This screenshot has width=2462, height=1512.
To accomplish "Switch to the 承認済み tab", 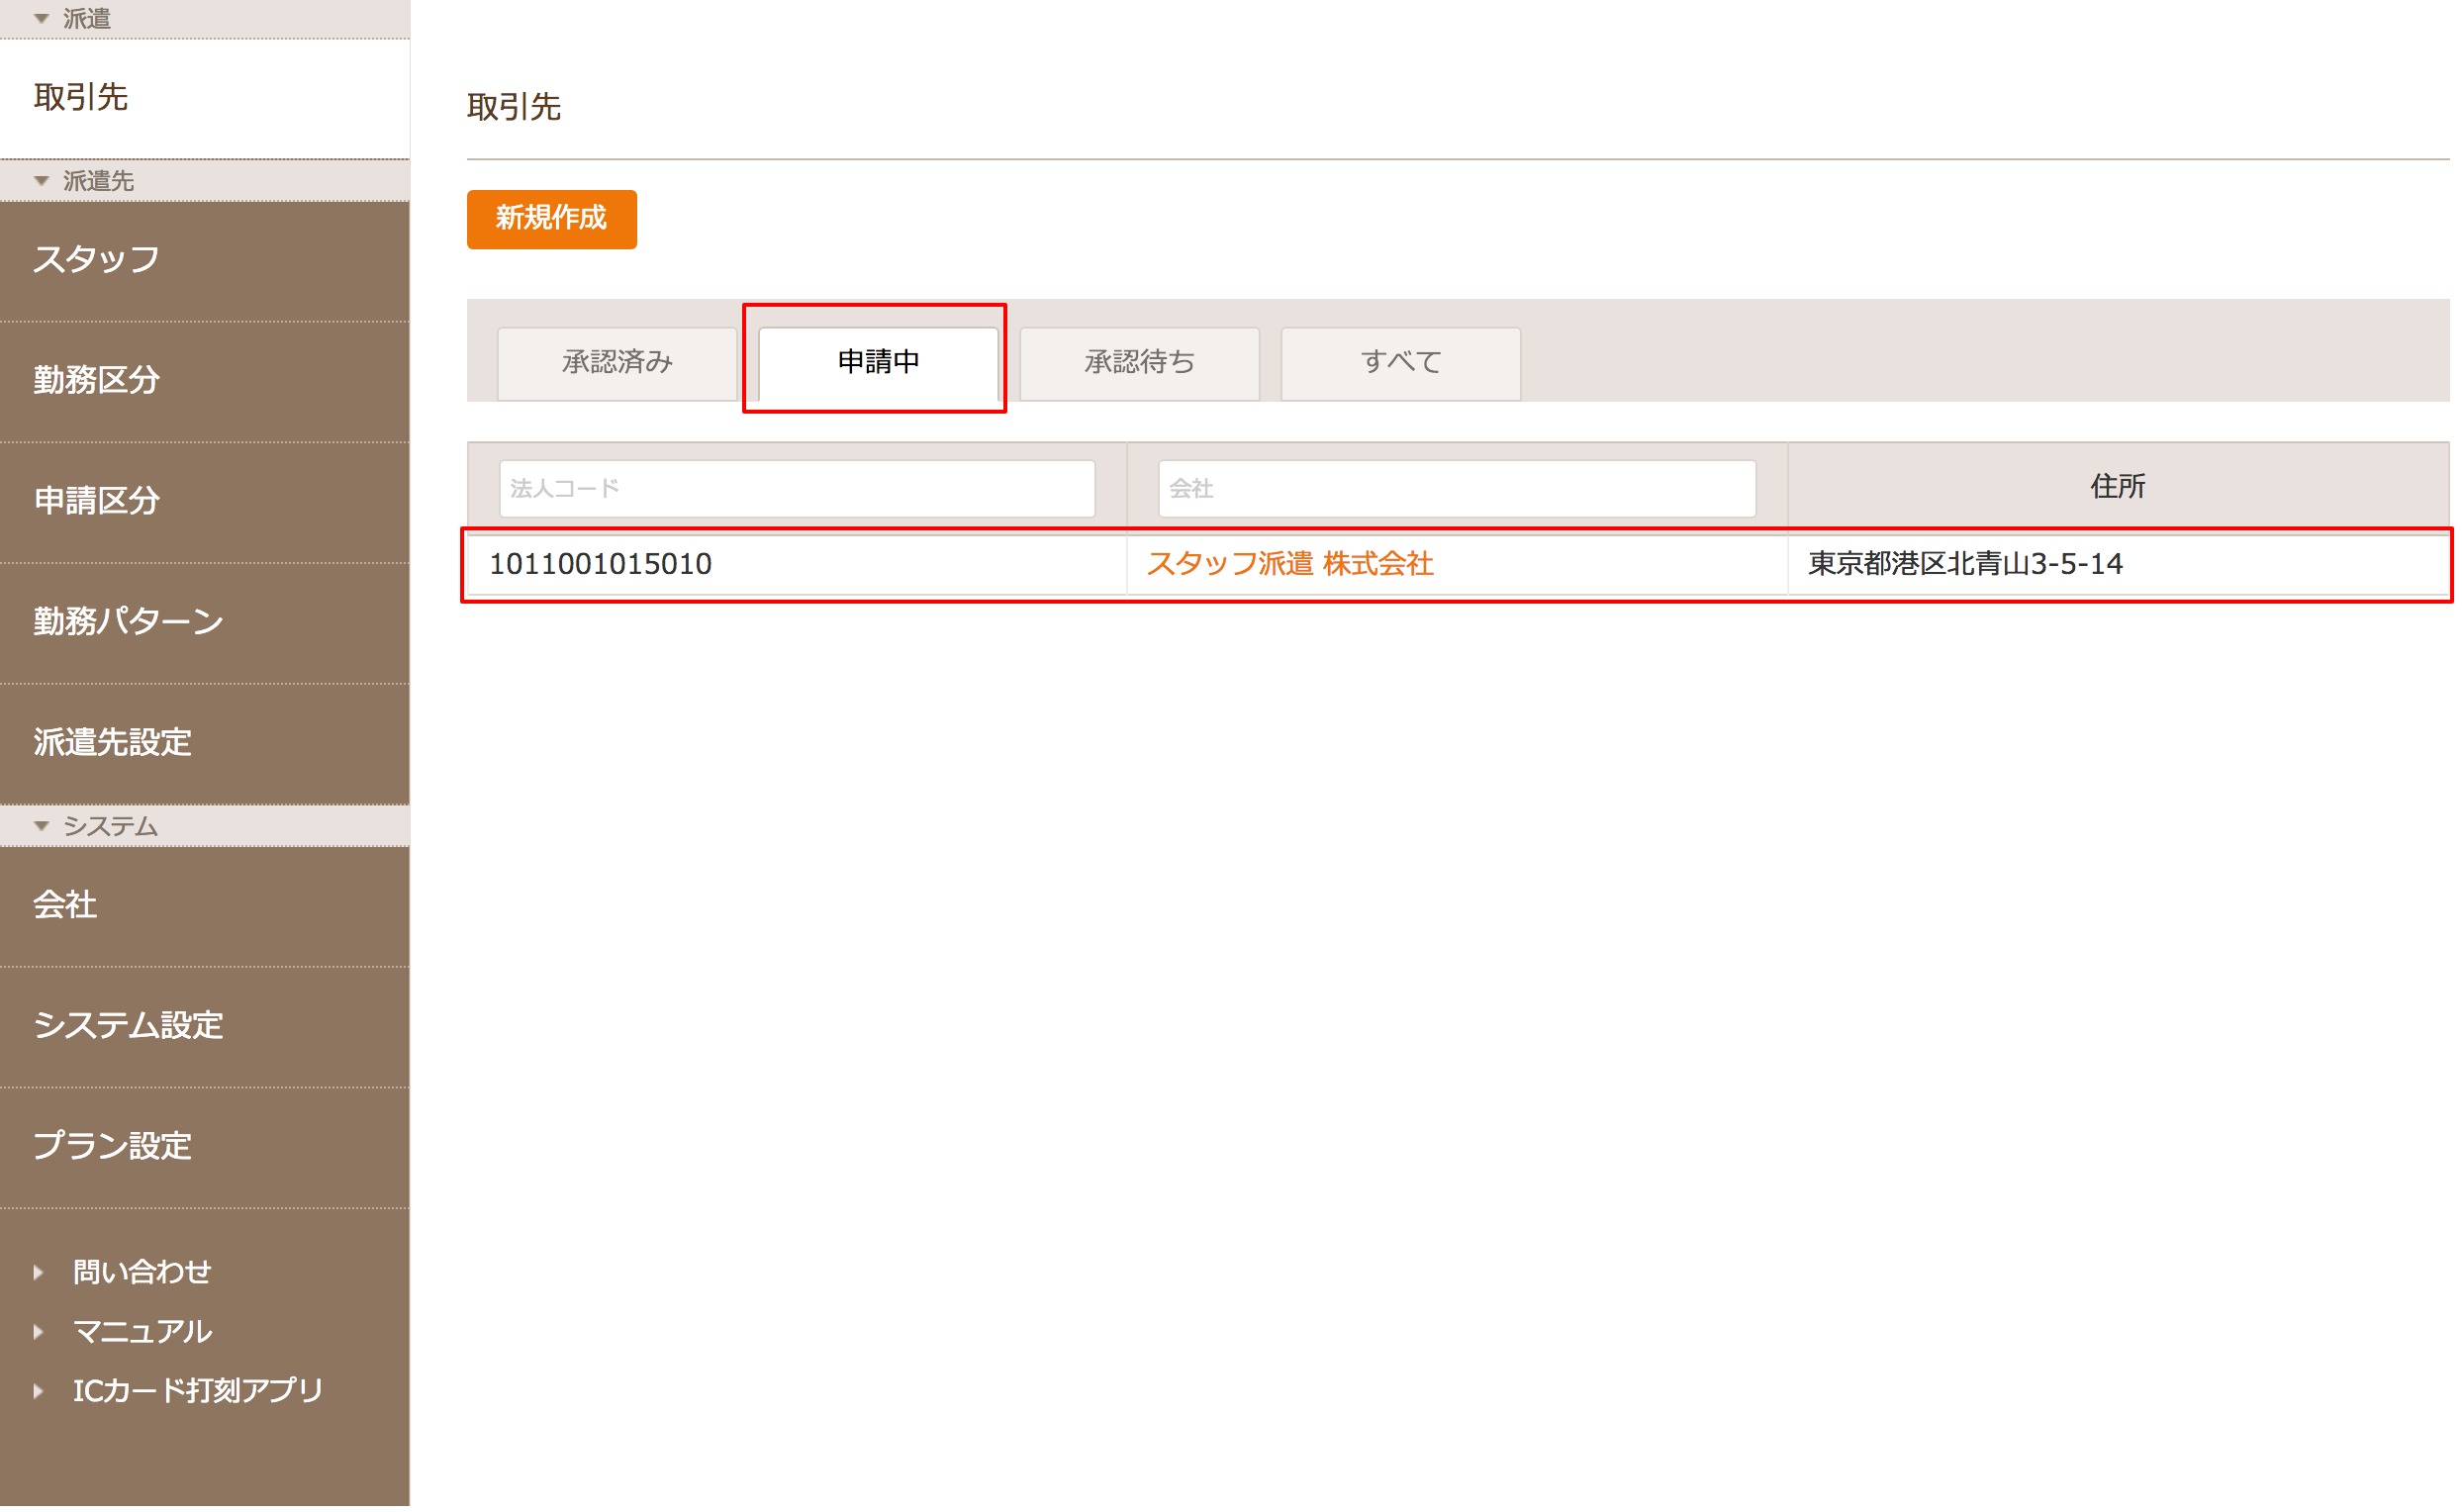I will [619, 364].
